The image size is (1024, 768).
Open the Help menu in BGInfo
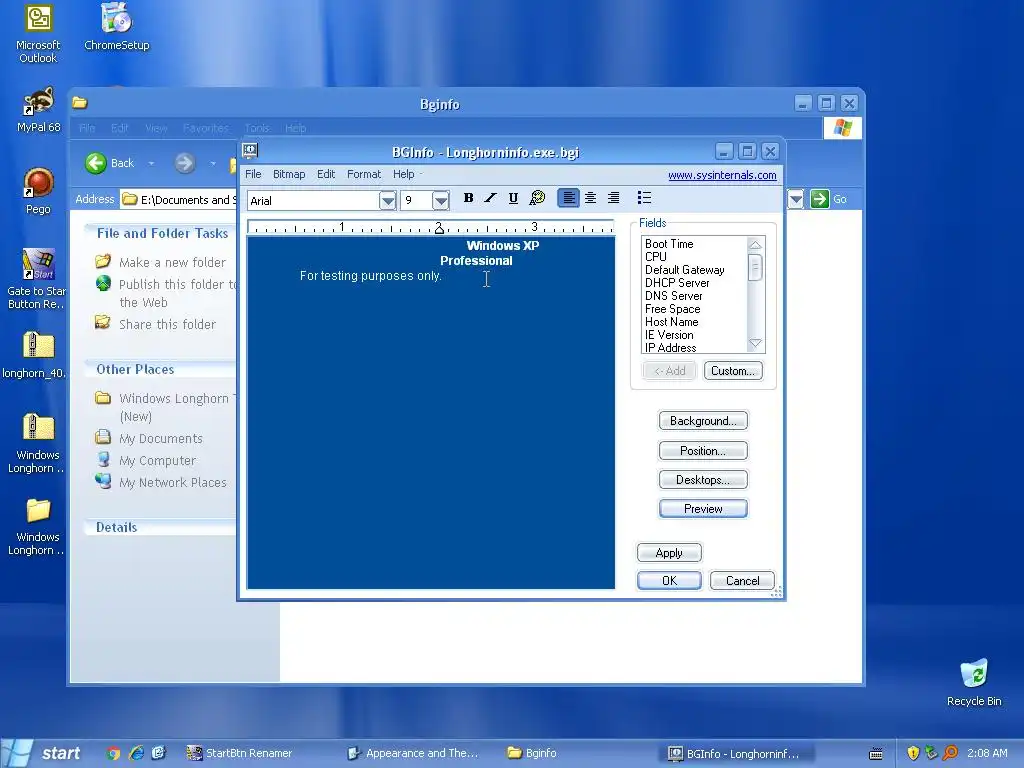click(403, 174)
